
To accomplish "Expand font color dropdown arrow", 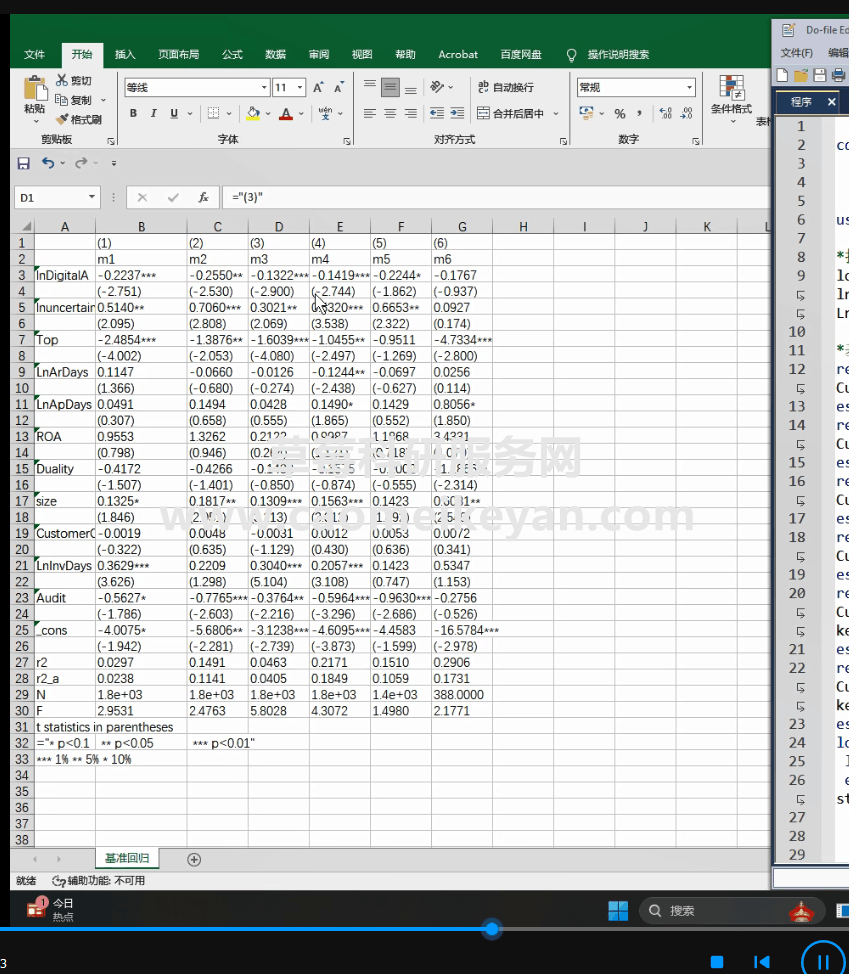I will tap(301, 114).
